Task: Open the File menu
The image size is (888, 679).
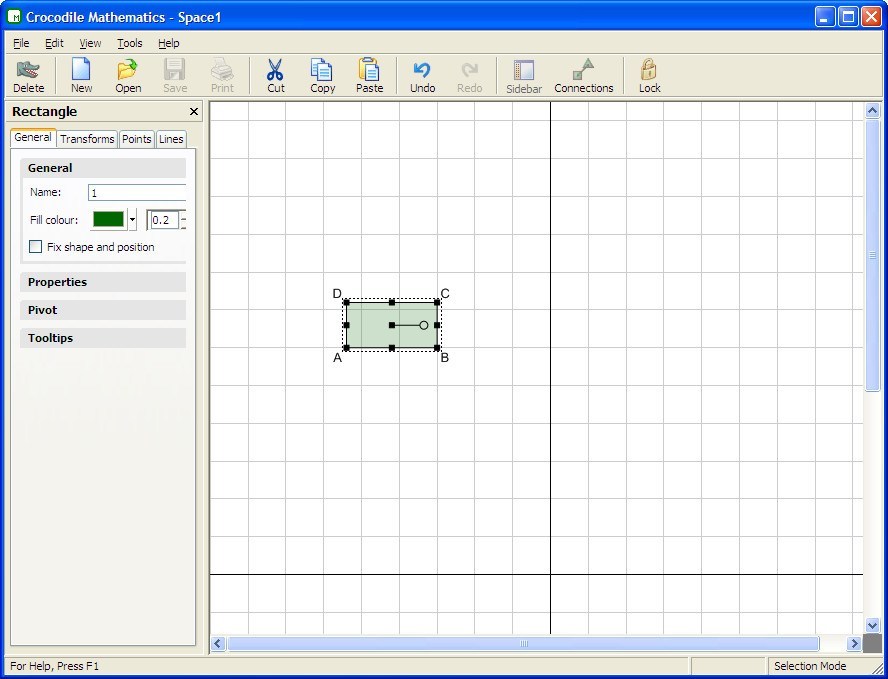Action: [x=21, y=43]
